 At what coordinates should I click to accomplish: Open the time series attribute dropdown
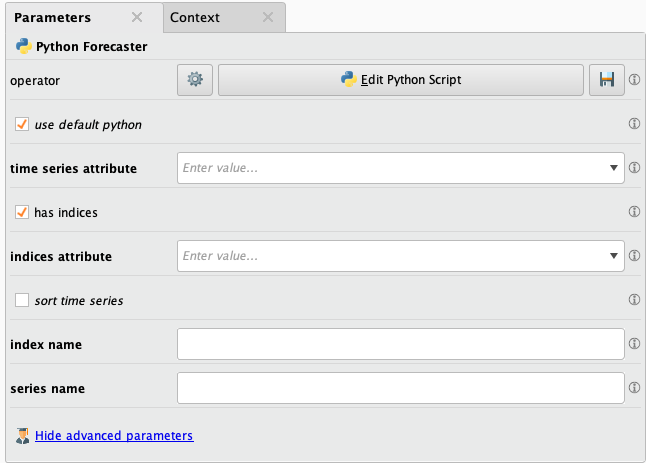point(613,168)
